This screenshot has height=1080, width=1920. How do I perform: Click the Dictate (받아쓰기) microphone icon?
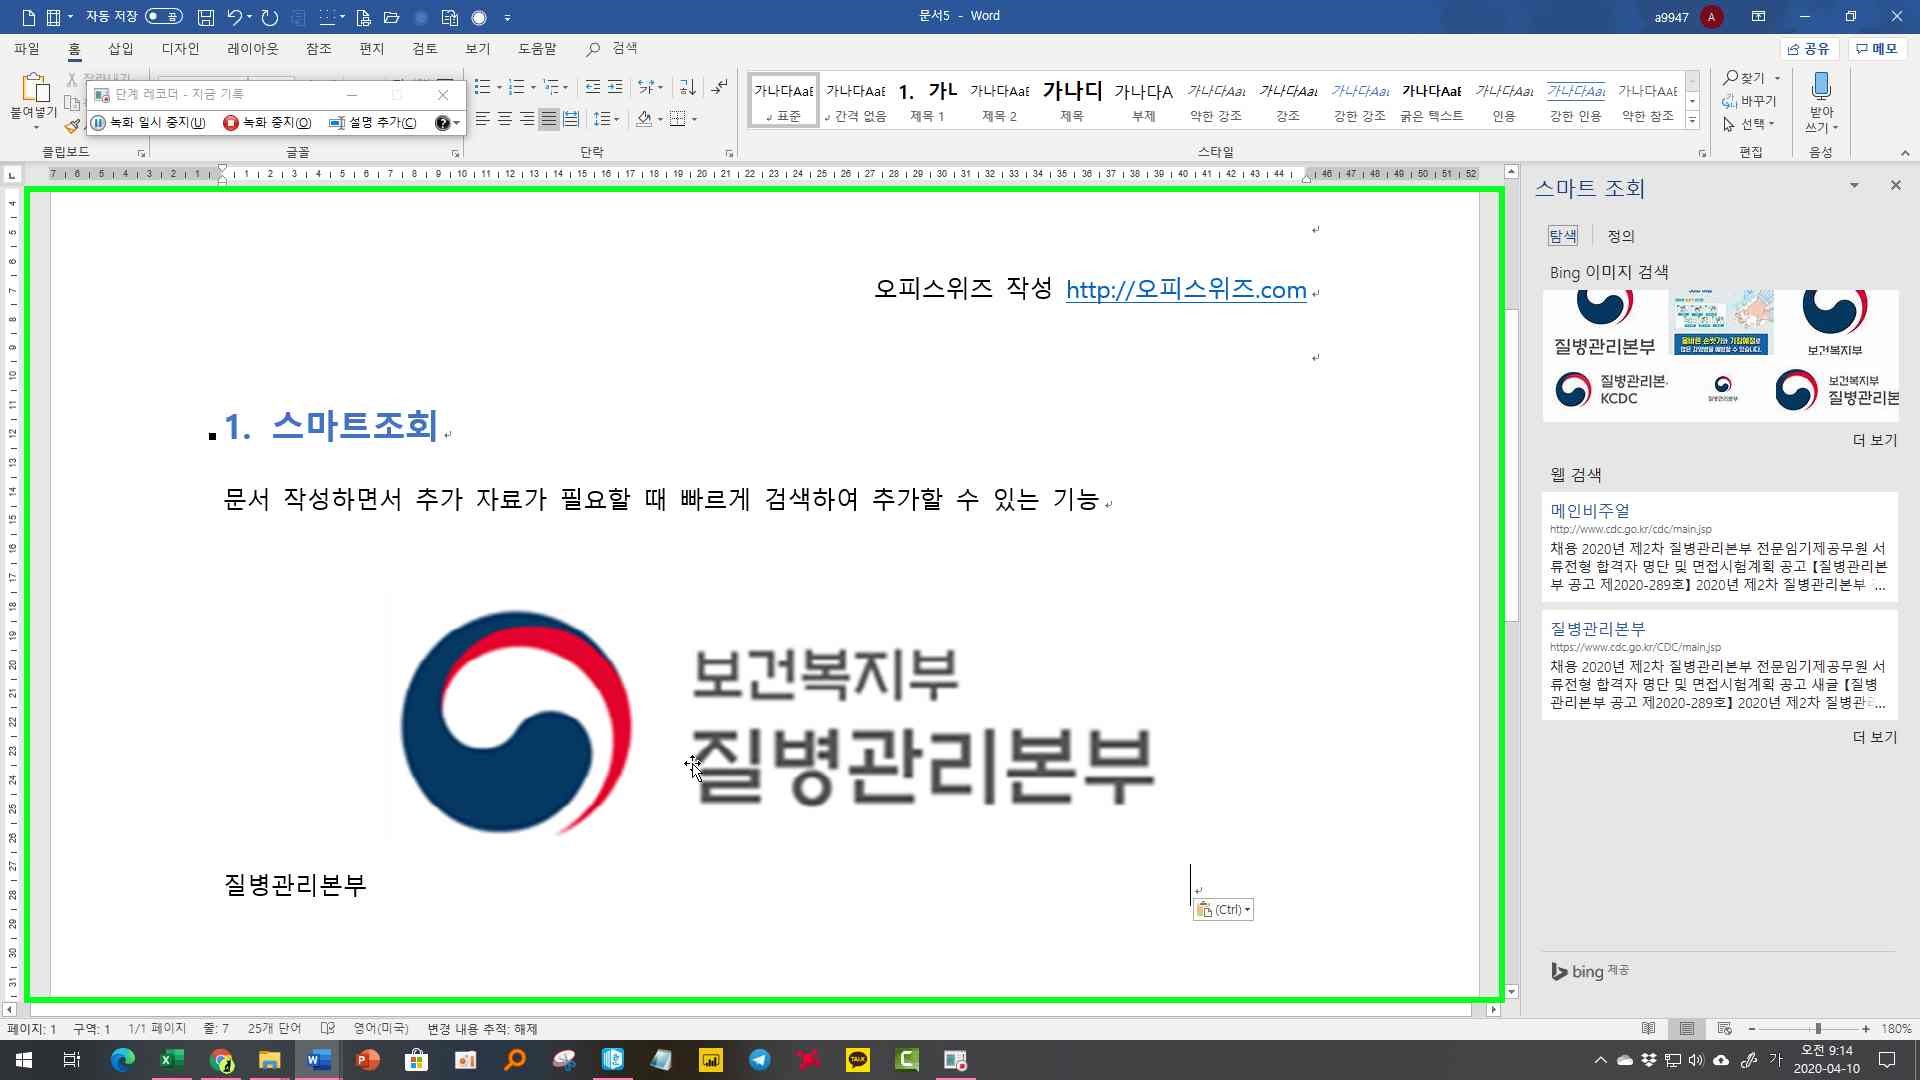pos(1821,85)
